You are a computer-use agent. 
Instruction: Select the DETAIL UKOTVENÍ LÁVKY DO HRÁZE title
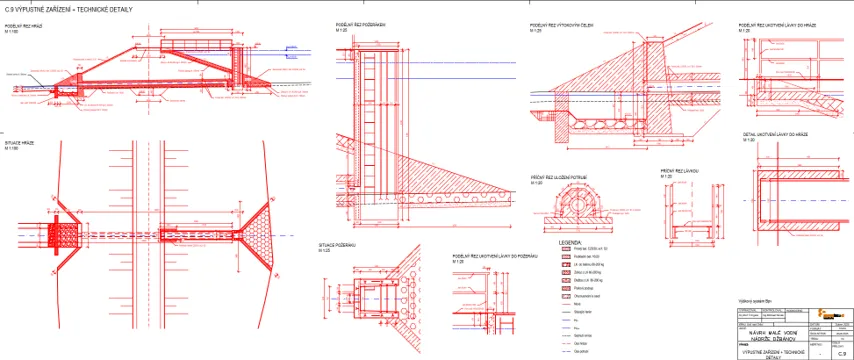click(x=775, y=134)
